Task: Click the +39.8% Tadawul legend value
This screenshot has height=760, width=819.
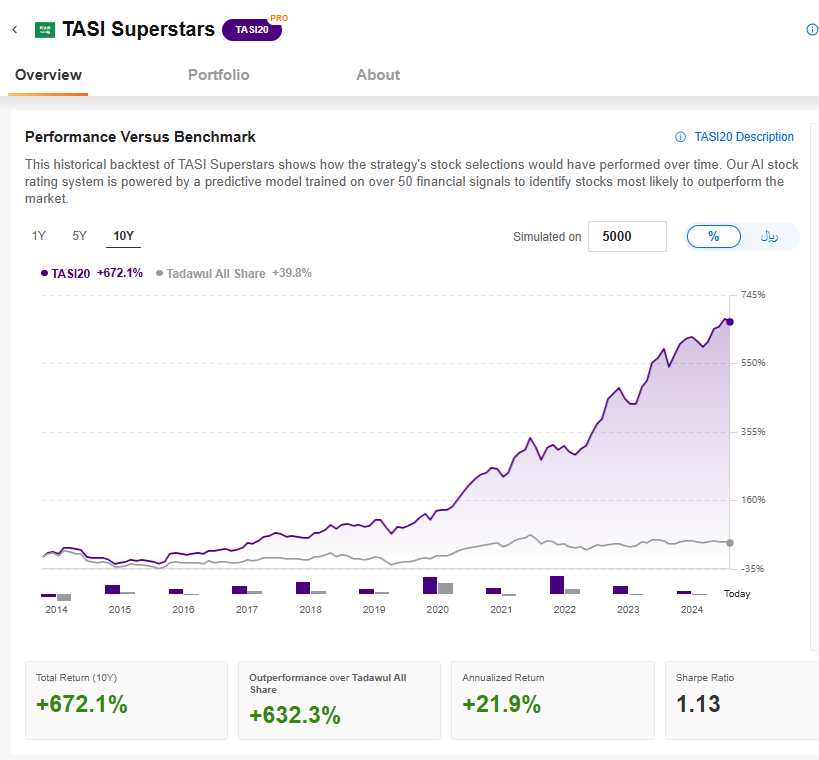Action: click(x=291, y=273)
